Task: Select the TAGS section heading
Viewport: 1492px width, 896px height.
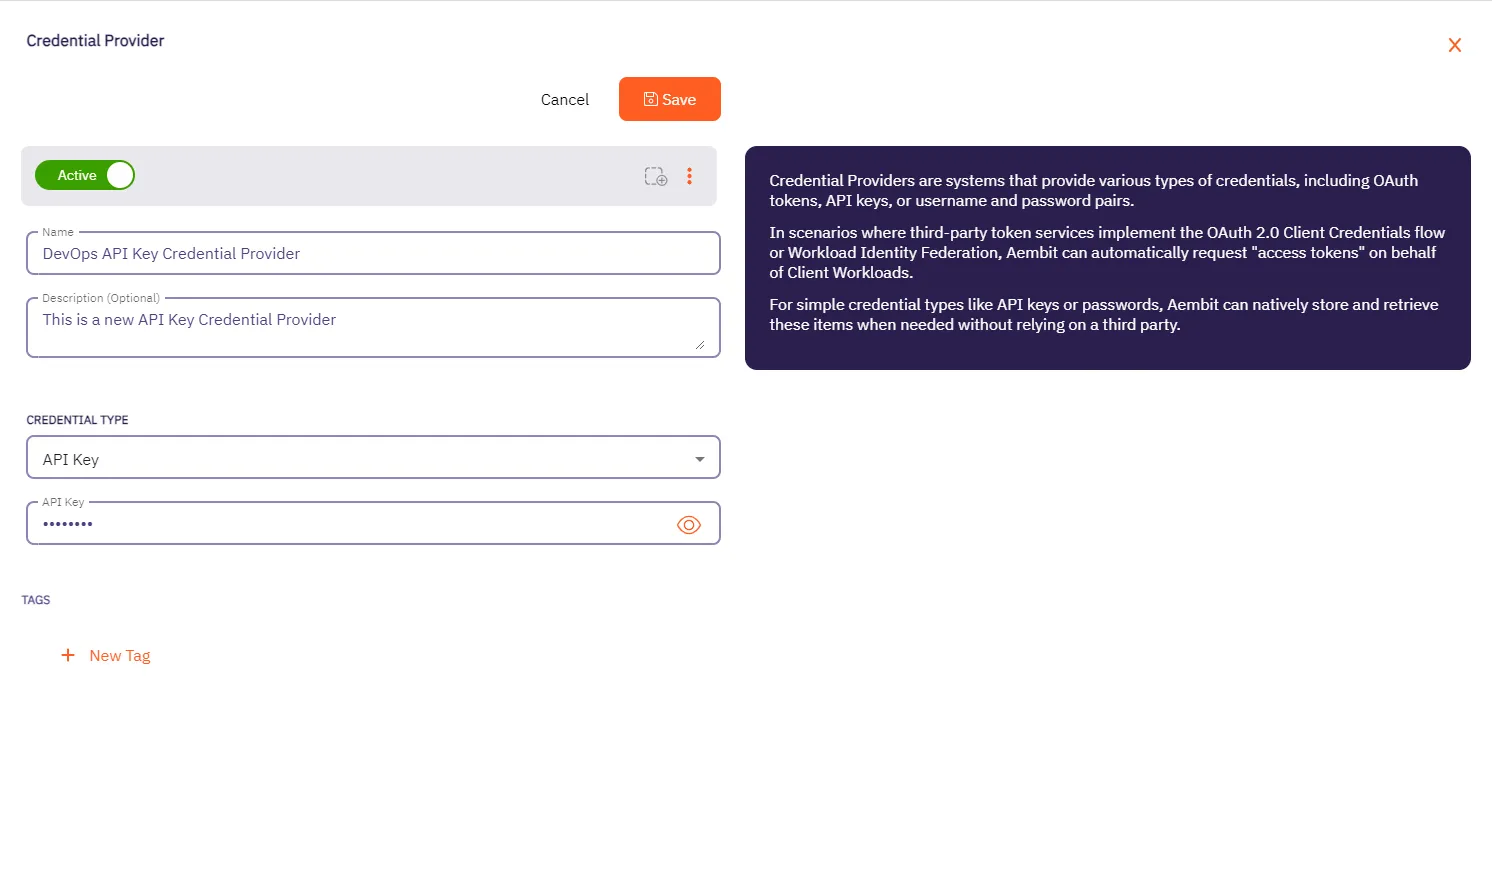Action: (x=36, y=600)
